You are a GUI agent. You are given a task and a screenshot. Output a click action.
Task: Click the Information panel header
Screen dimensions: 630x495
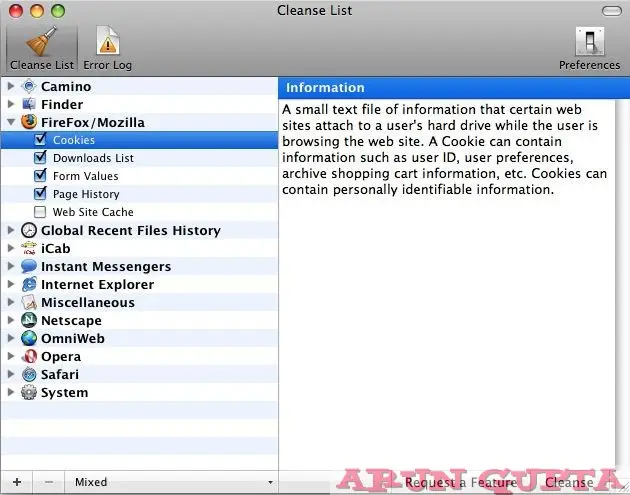click(454, 88)
